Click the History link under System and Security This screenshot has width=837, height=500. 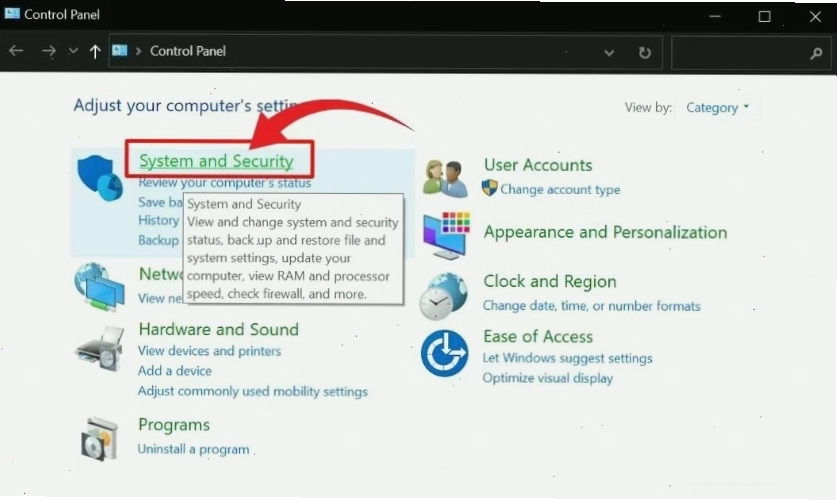(159, 220)
